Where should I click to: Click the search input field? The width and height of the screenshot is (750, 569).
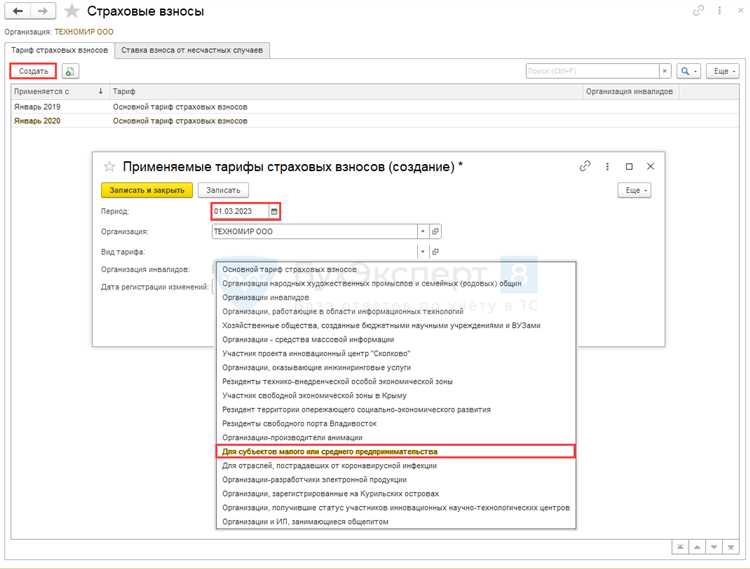pyautogui.click(x=593, y=71)
